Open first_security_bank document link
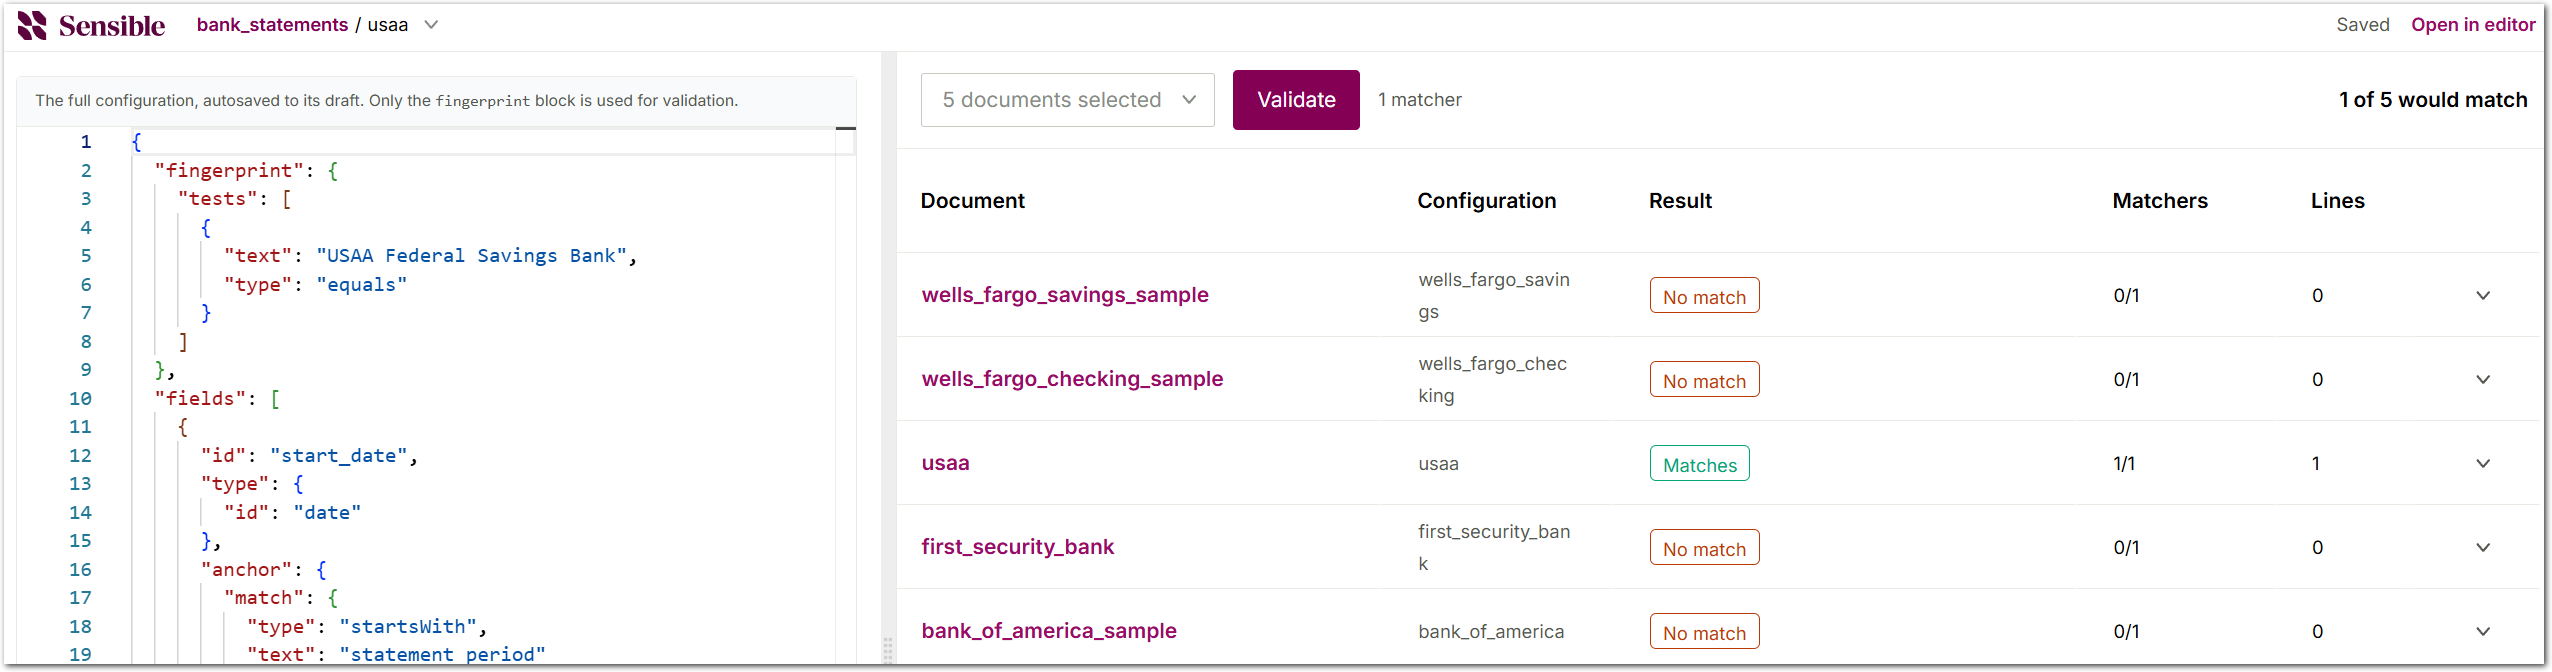The image size is (2552, 672). coord(1017,547)
